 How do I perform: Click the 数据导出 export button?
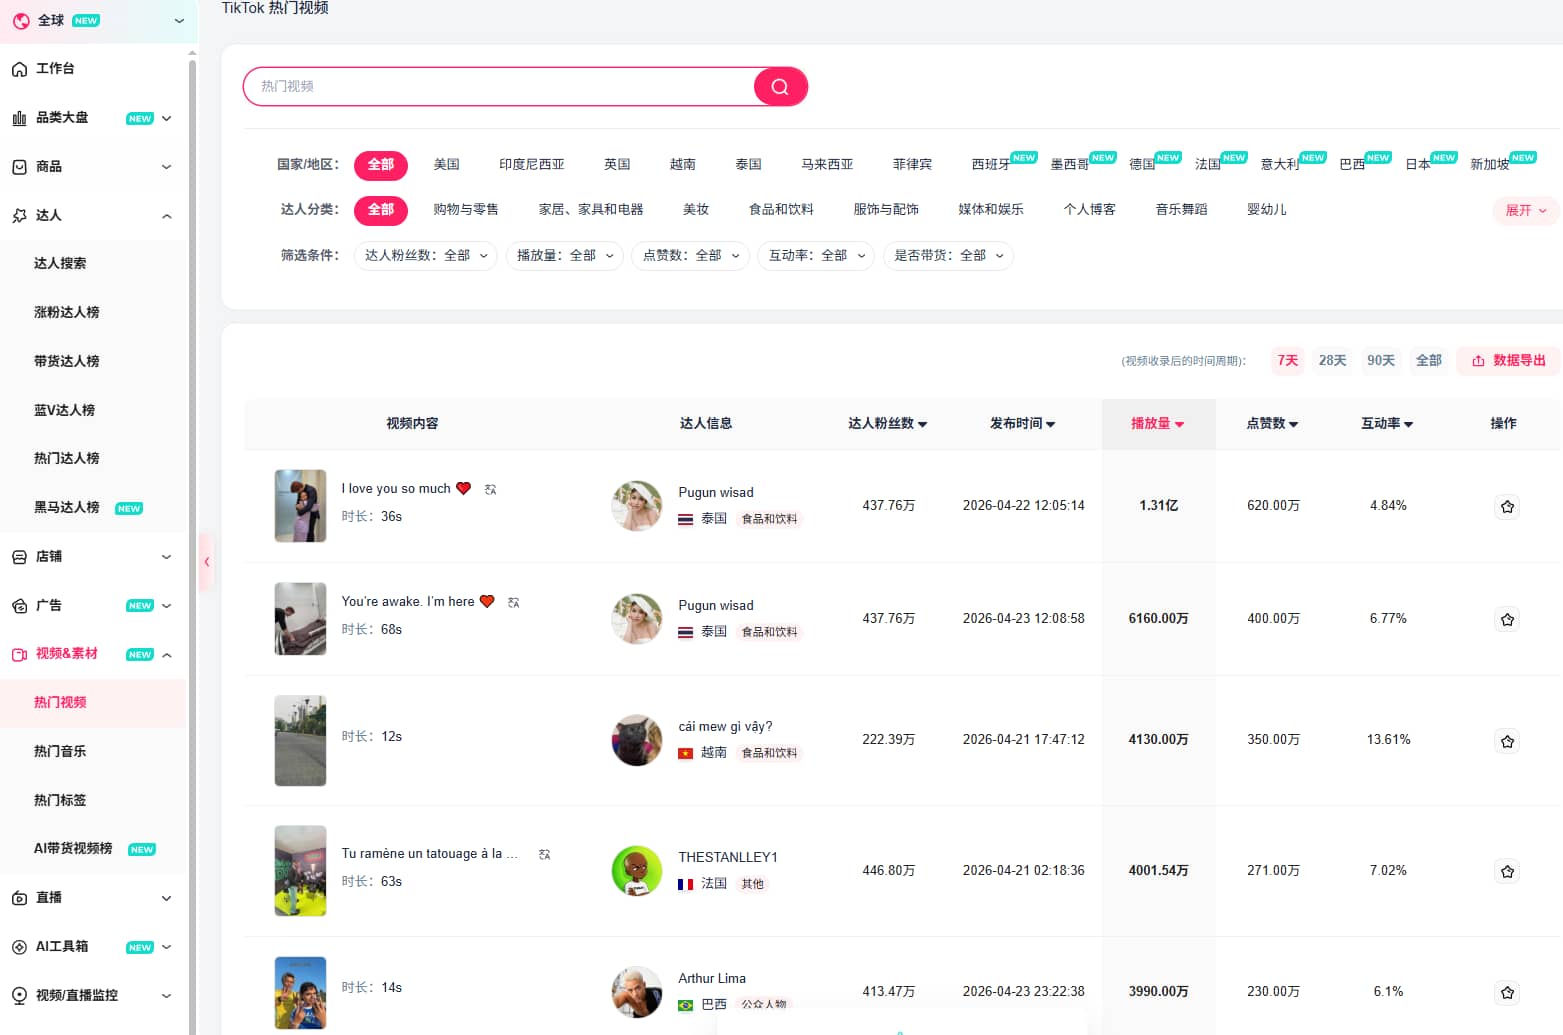coord(1509,360)
